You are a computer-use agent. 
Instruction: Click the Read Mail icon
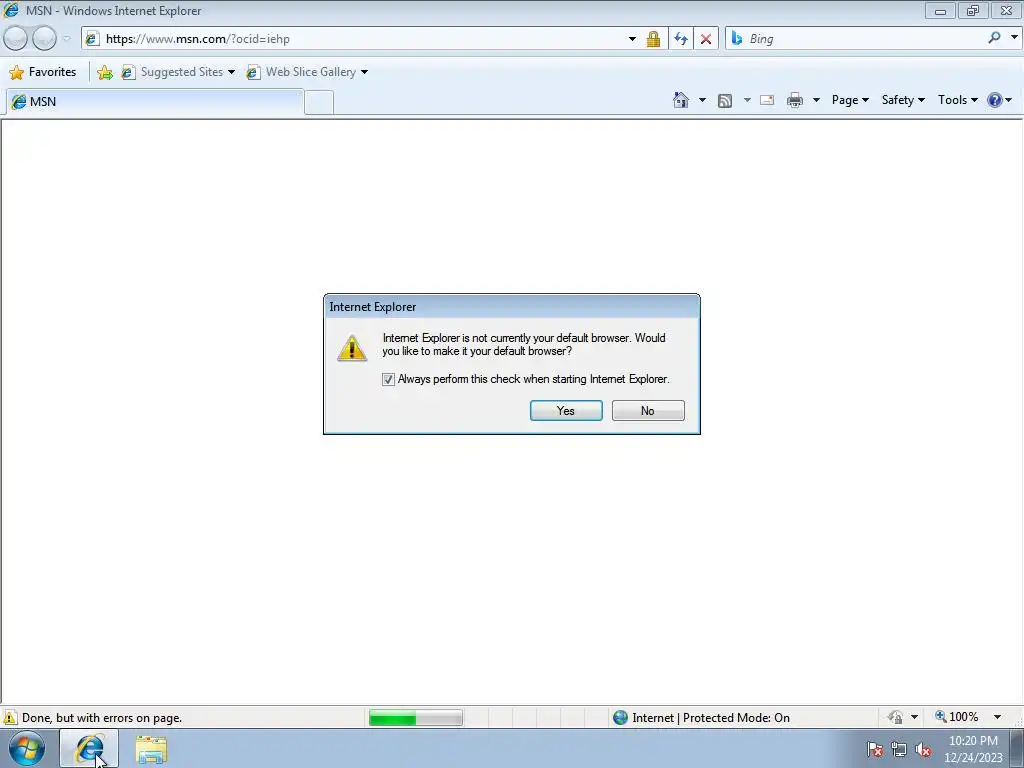pos(767,100)
